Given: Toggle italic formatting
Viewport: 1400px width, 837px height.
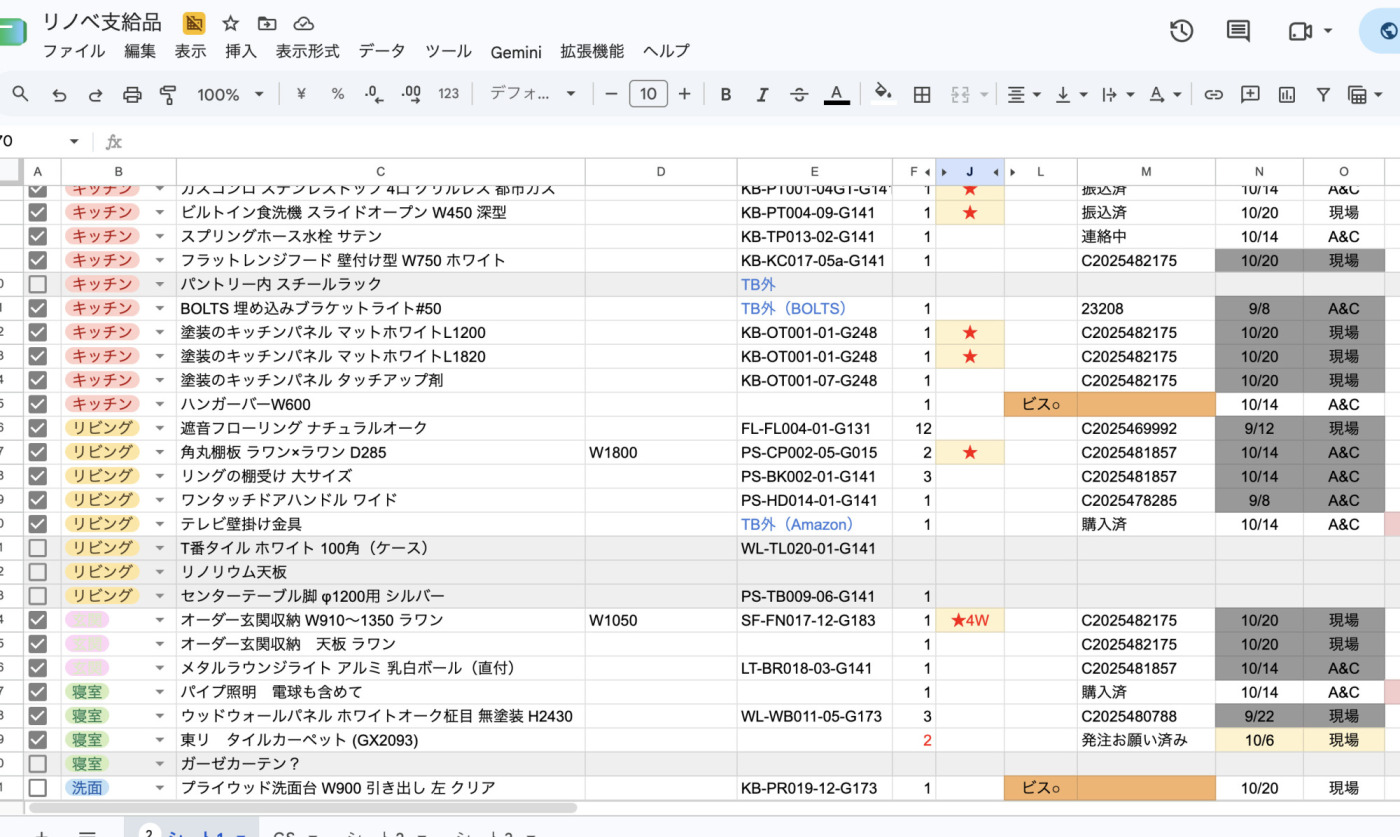Looking at the screenshot, I should (x=762, y=94).
